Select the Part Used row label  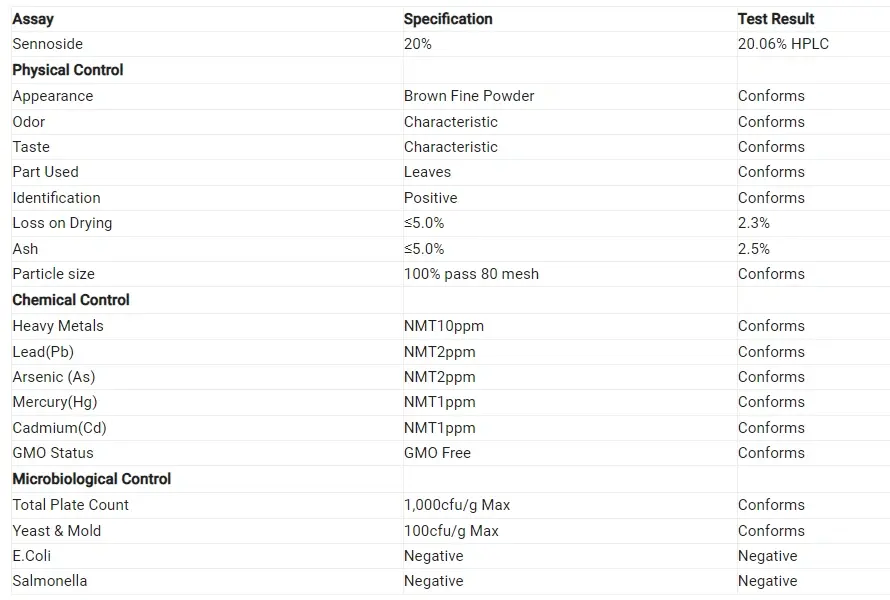pos(45,172)
